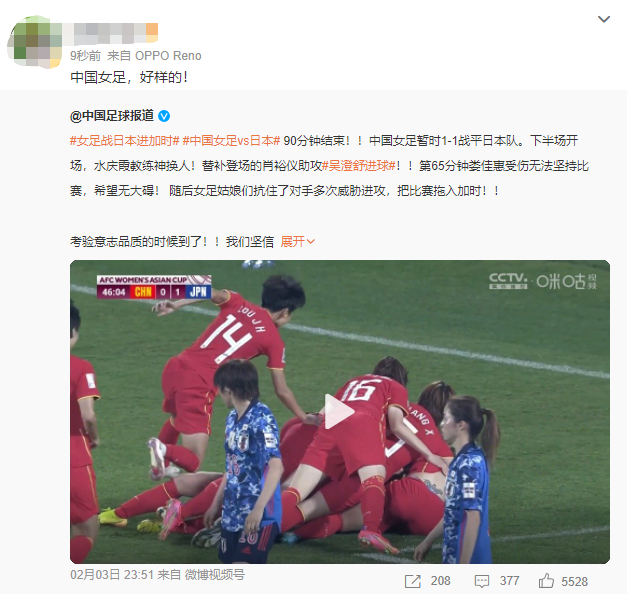The image size is (627, 594).
Task: Play the video with center play button
Action: pos(338,412)
